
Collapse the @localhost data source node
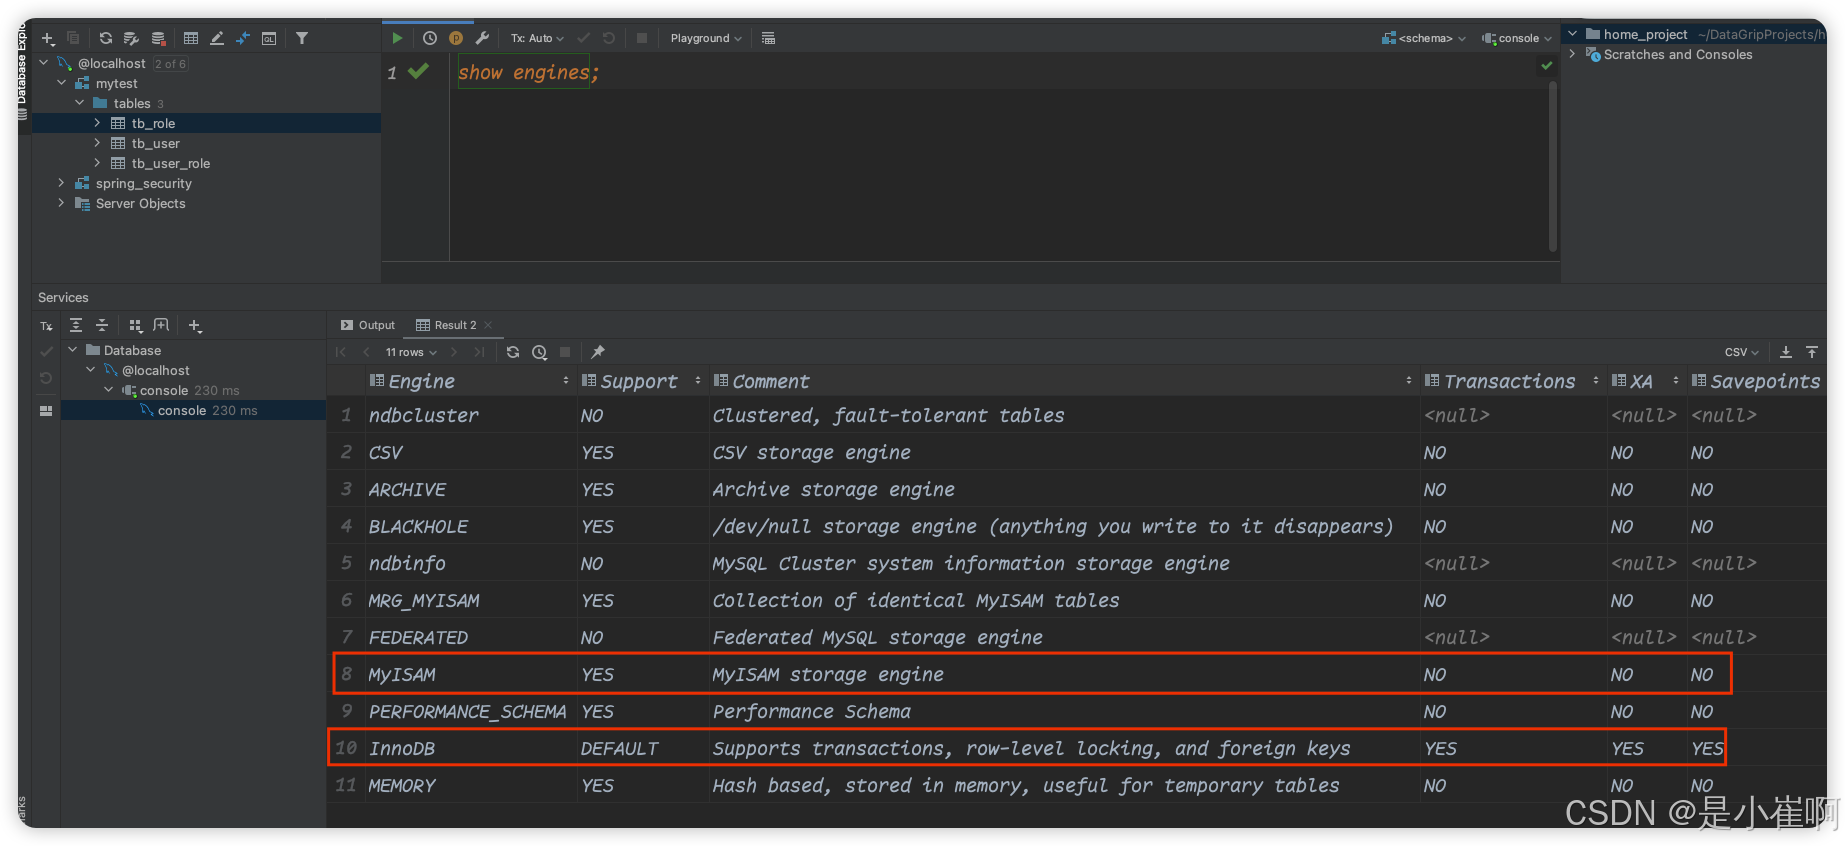click(x=44, y=63)
